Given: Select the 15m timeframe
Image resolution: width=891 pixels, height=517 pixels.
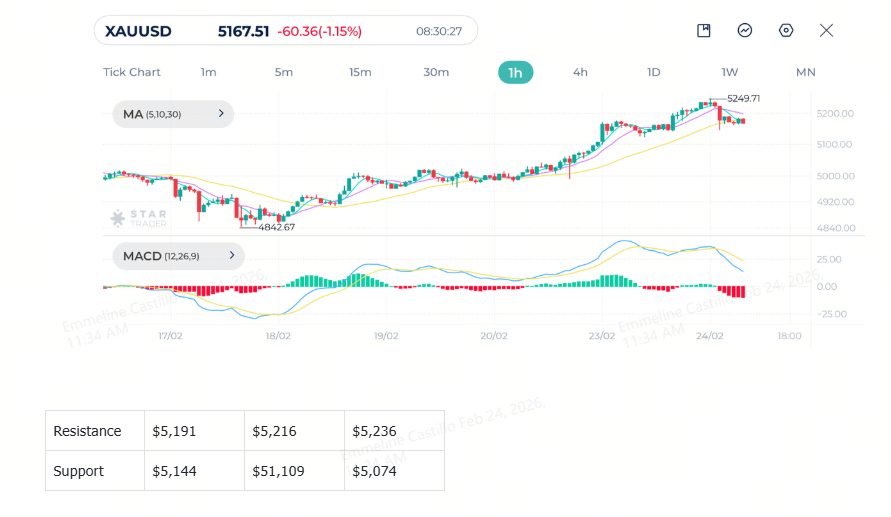Looking at the screenshot, I should 360,72.
